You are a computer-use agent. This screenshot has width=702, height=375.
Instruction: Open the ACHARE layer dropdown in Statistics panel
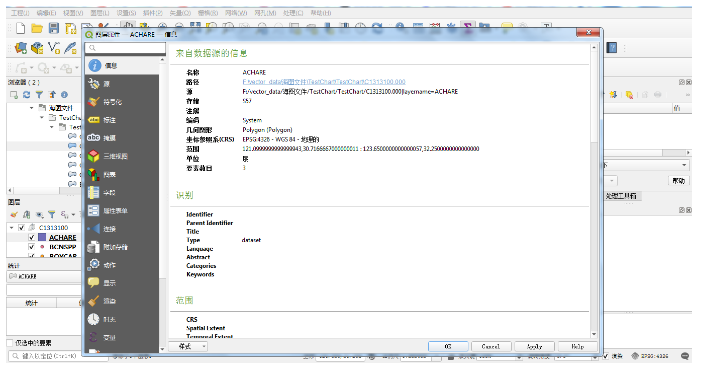44,277
